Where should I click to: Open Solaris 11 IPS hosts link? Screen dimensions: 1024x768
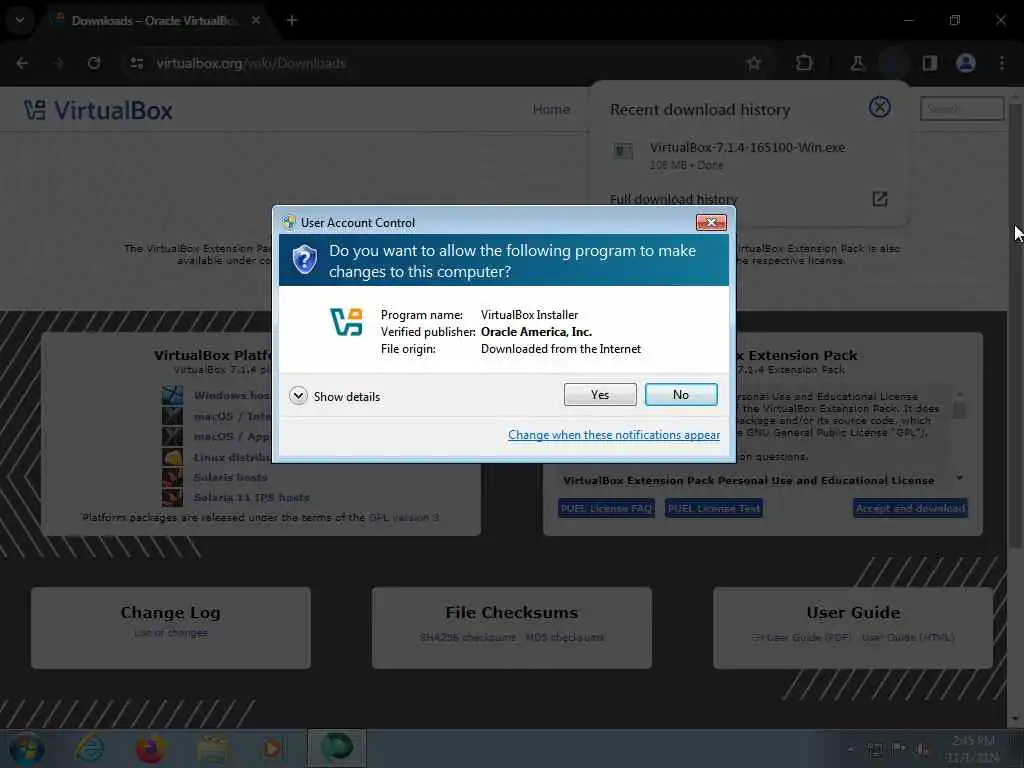click(251, 498)
